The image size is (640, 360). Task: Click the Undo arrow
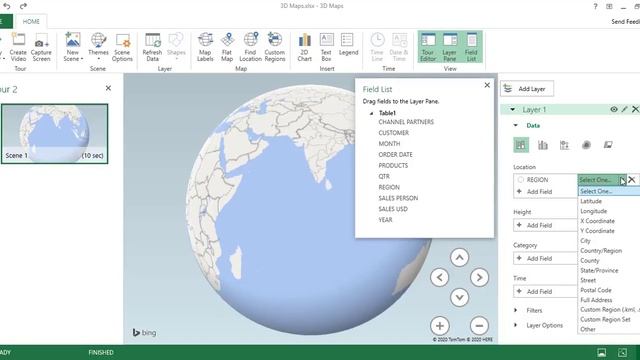coord(7,6)
